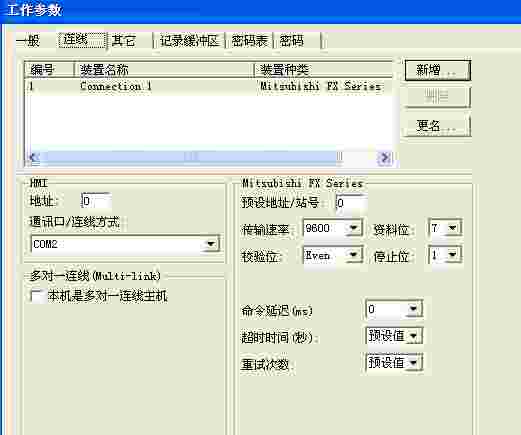Go to the 密码表 tab
Image resolution: width=521 pixels, height=435 pixels.
tap(249, 41)
